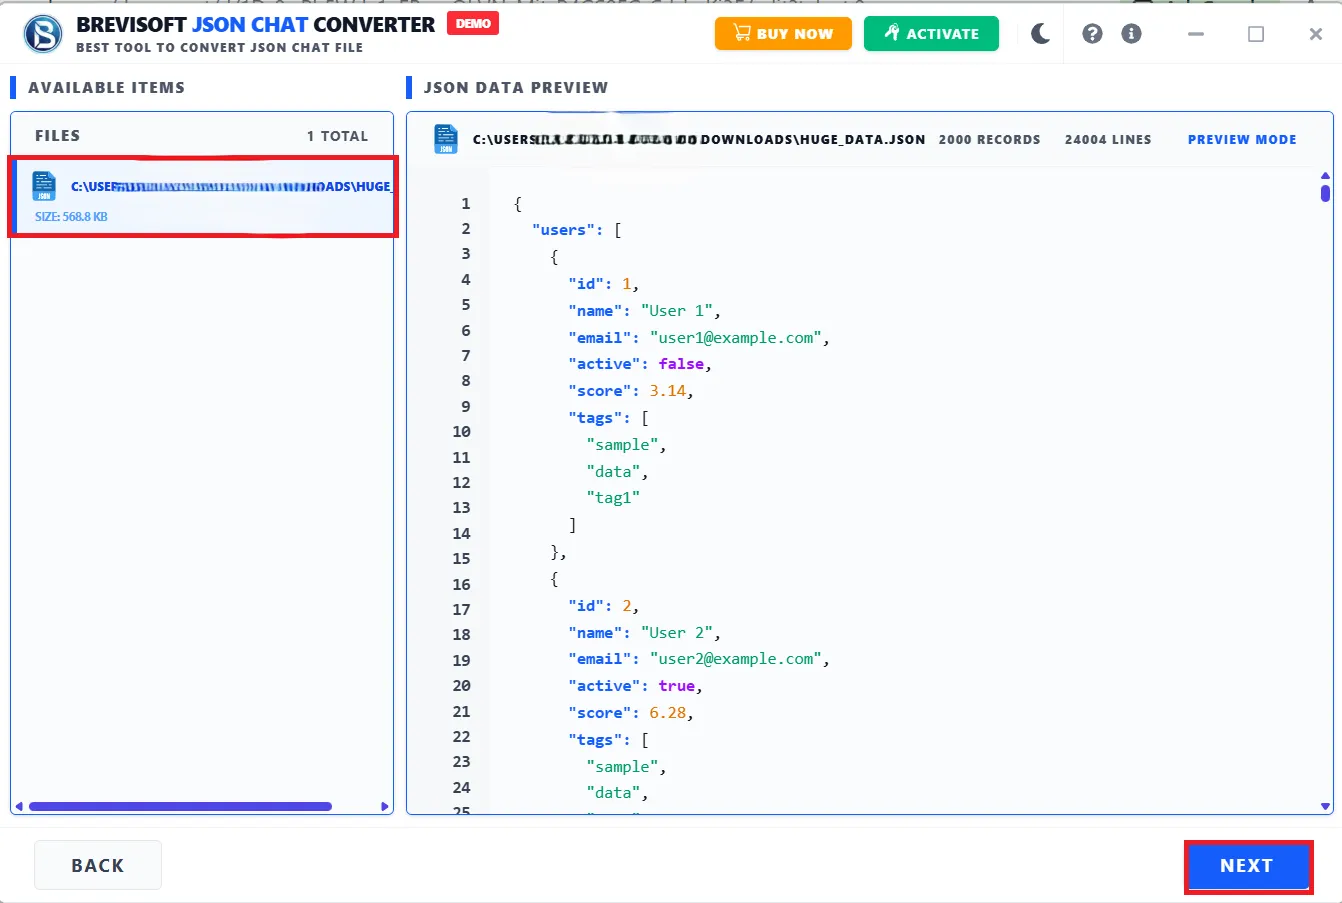
Task: Click the "2000 RECORDS" label
Action: tap(989, 140)
